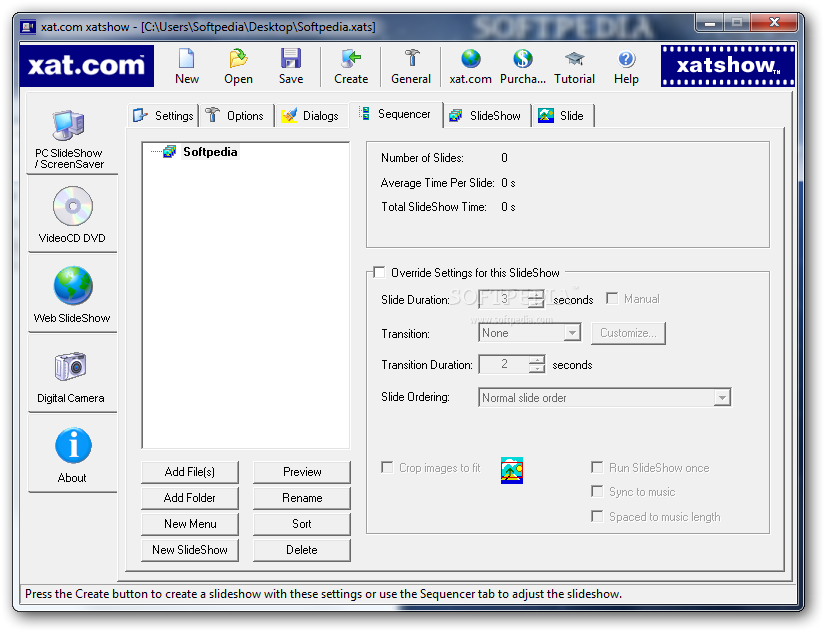Go to the SlideShow tab
The height and width of the screenshot is (632, 825).
487,116
